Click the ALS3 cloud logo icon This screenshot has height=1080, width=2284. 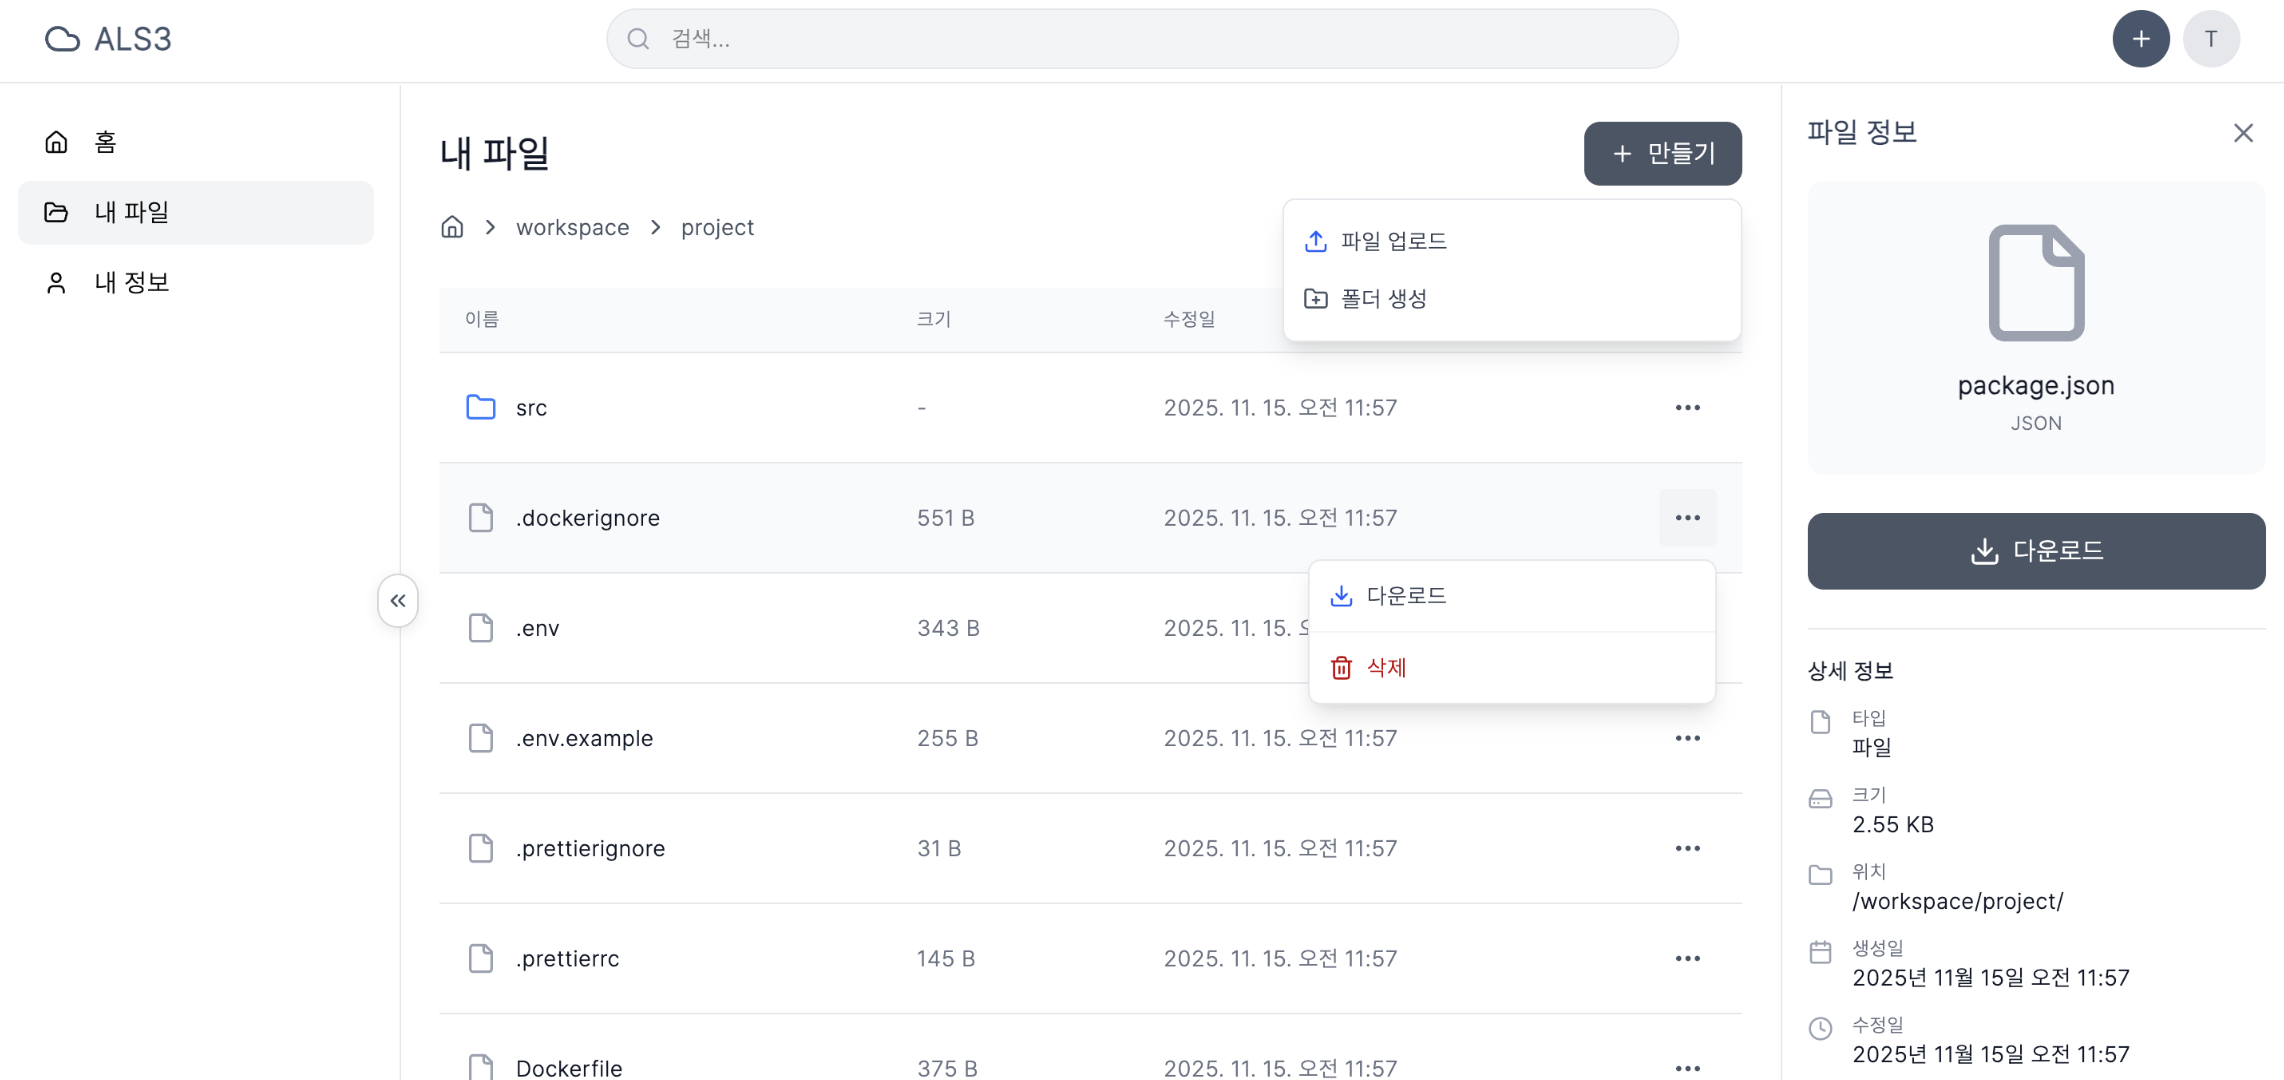click(x=62, y=39)
